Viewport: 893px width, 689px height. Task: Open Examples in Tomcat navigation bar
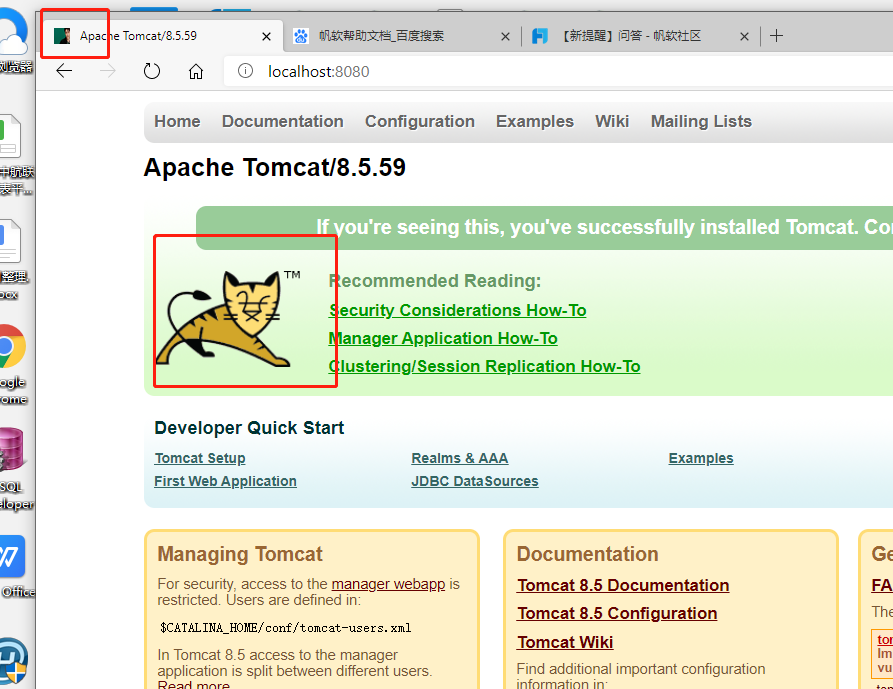point(535,121)
